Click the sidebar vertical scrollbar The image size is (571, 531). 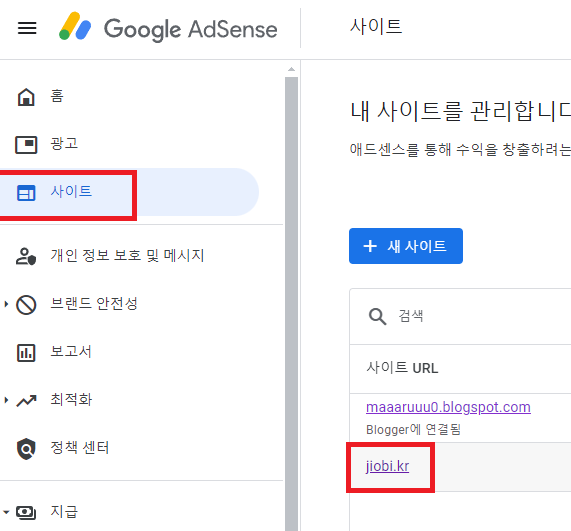coord(291,304)
